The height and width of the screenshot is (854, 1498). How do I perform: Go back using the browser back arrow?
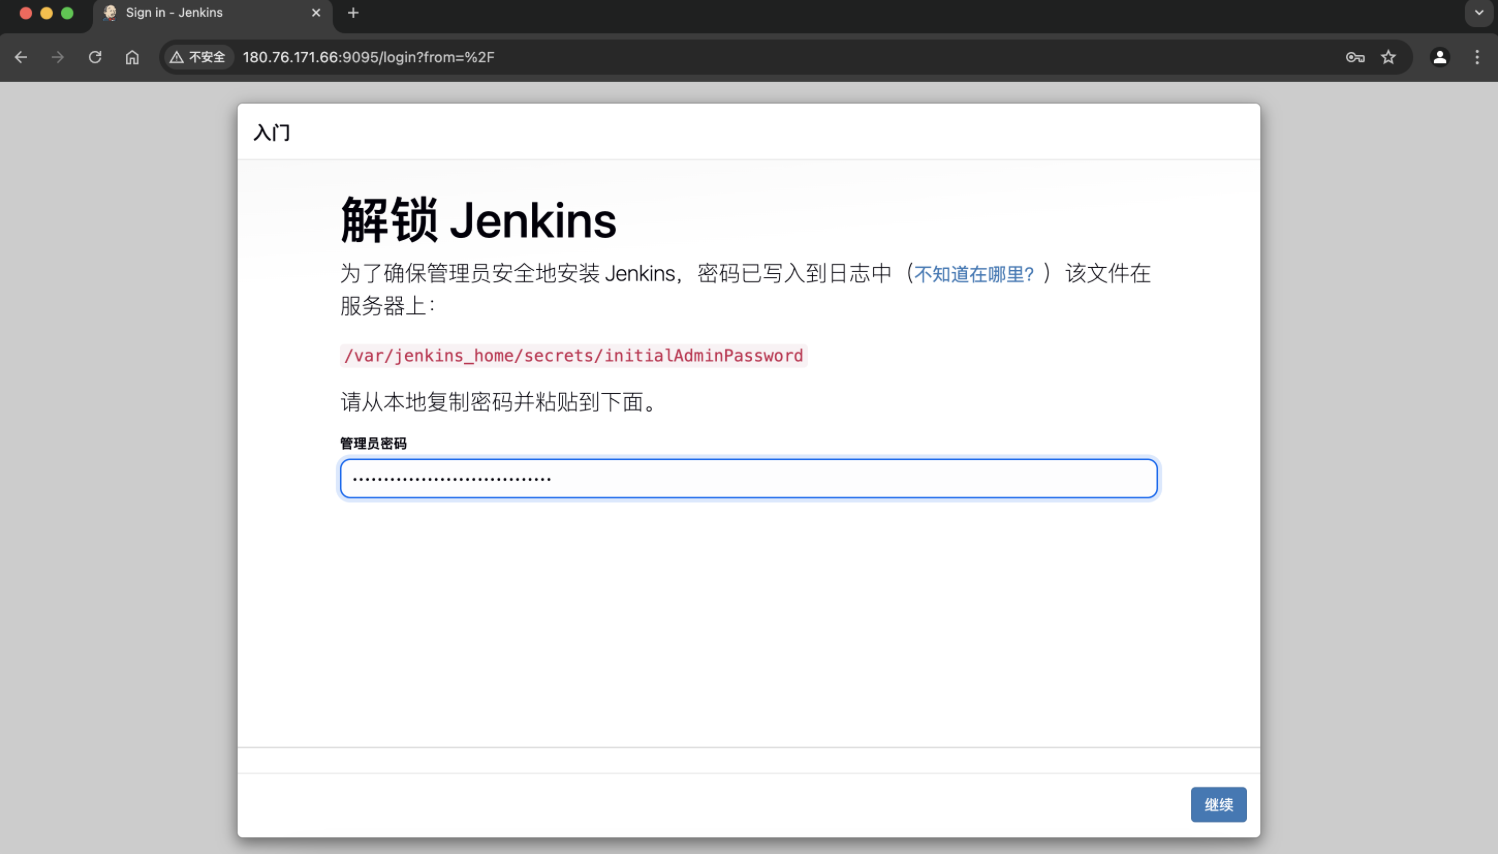[x=21, y=57]
